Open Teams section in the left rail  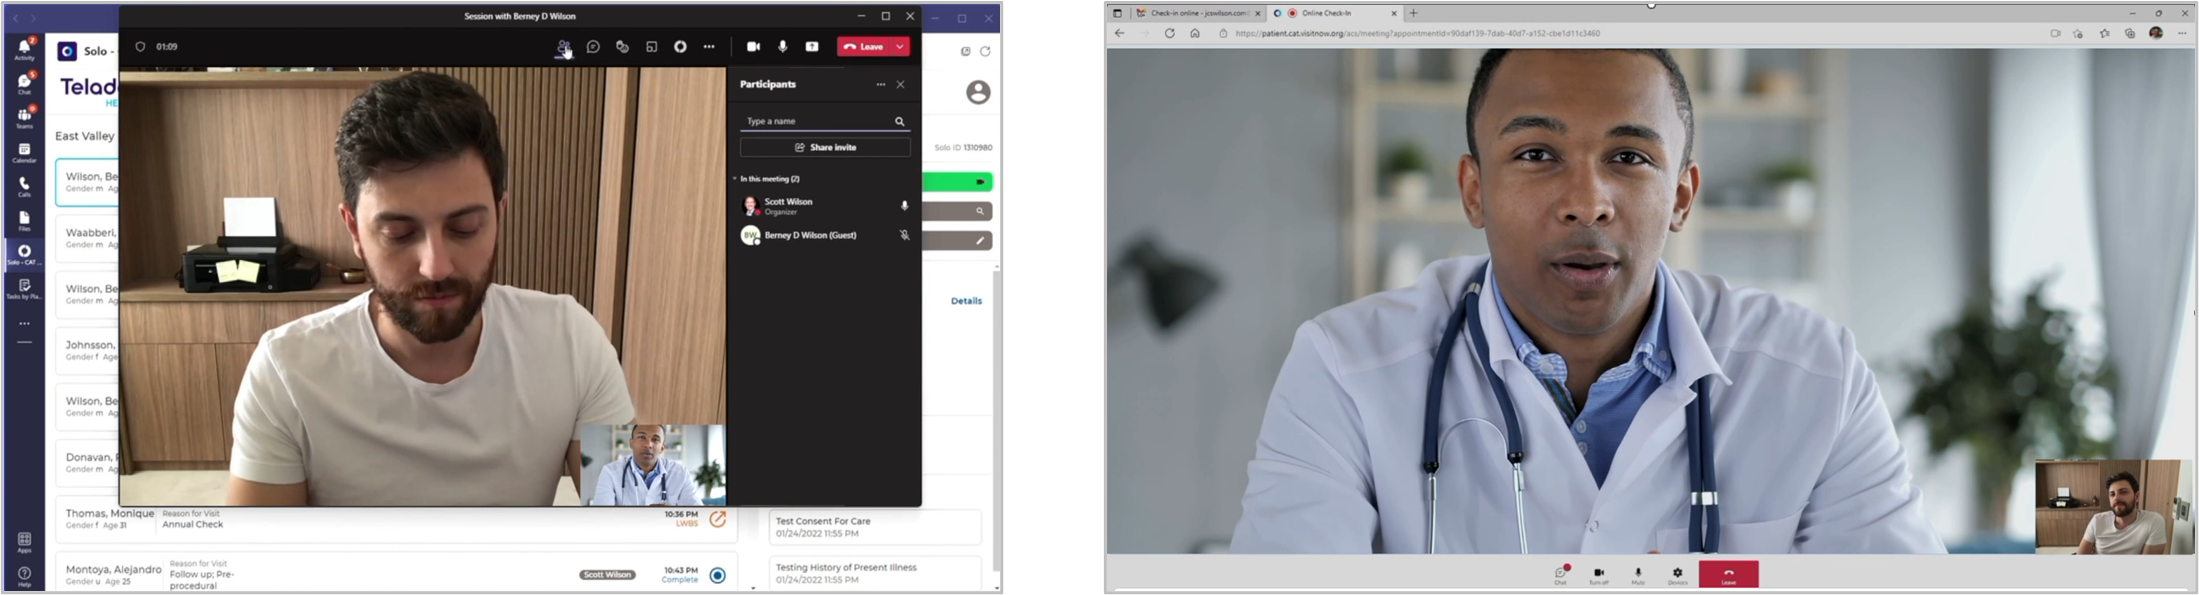[24, 117]
